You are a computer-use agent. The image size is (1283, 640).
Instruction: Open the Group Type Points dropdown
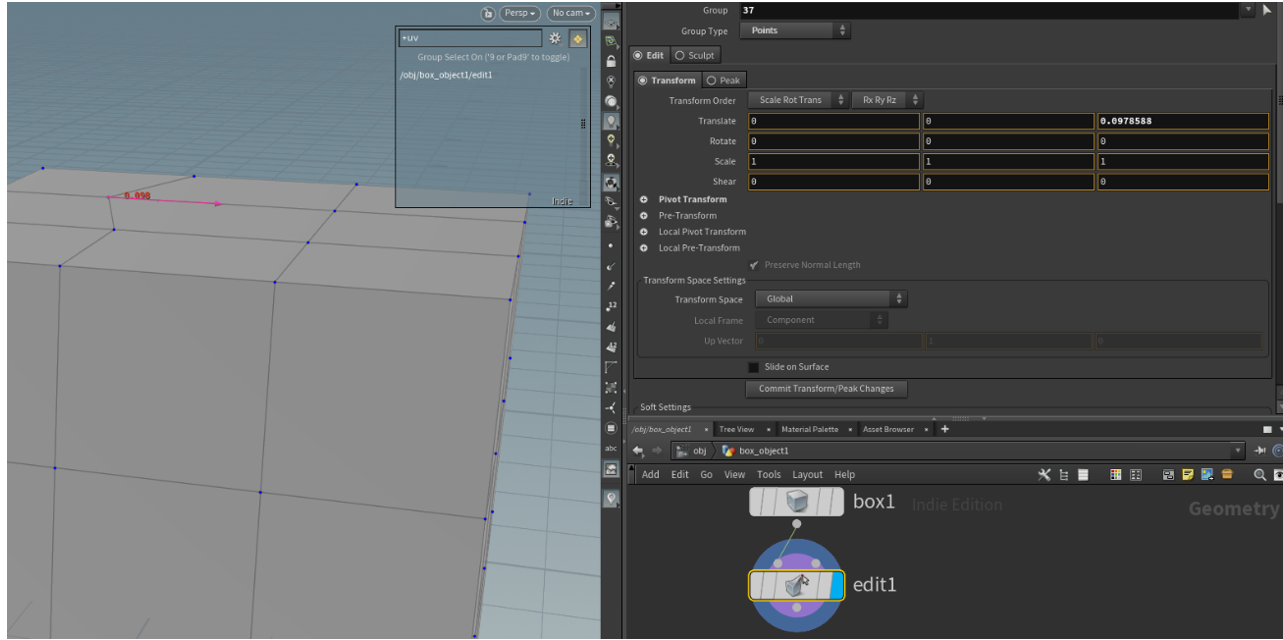(797, 31)
